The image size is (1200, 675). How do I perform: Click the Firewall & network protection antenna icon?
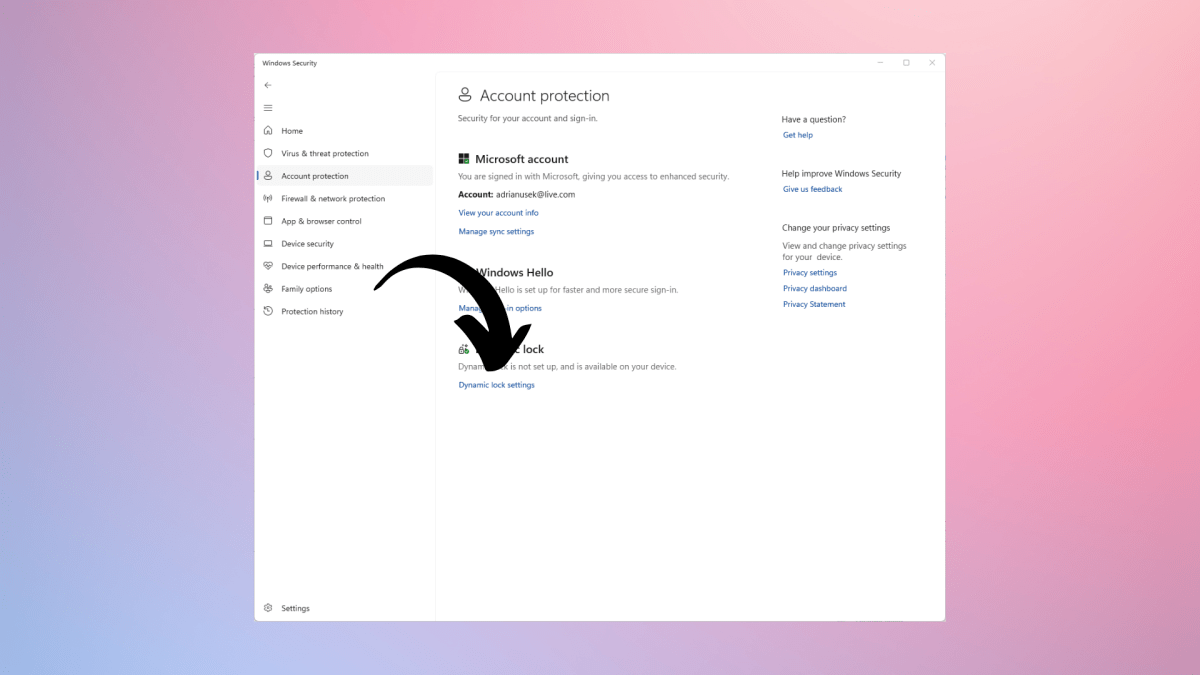pos(268,198)
